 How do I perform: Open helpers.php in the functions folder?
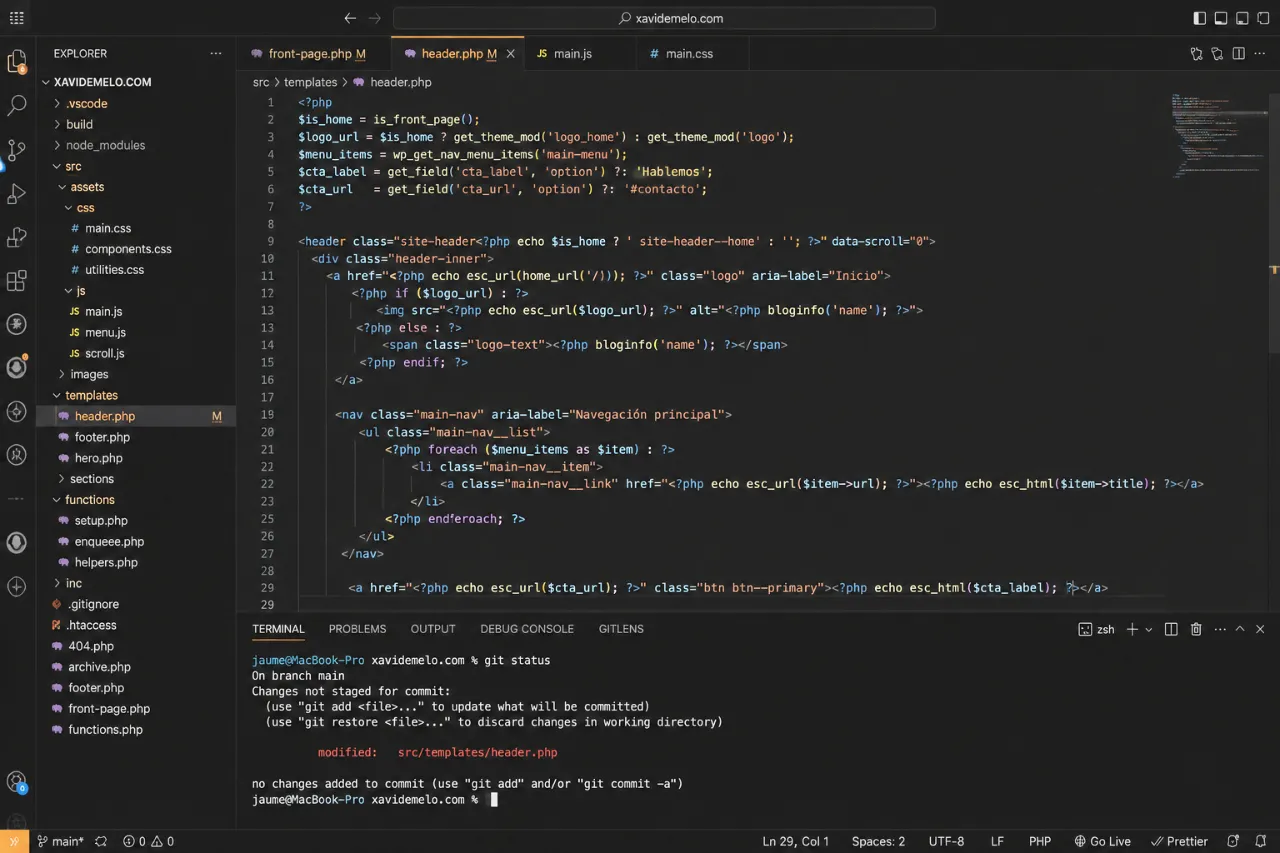click(x=106, y=562)
